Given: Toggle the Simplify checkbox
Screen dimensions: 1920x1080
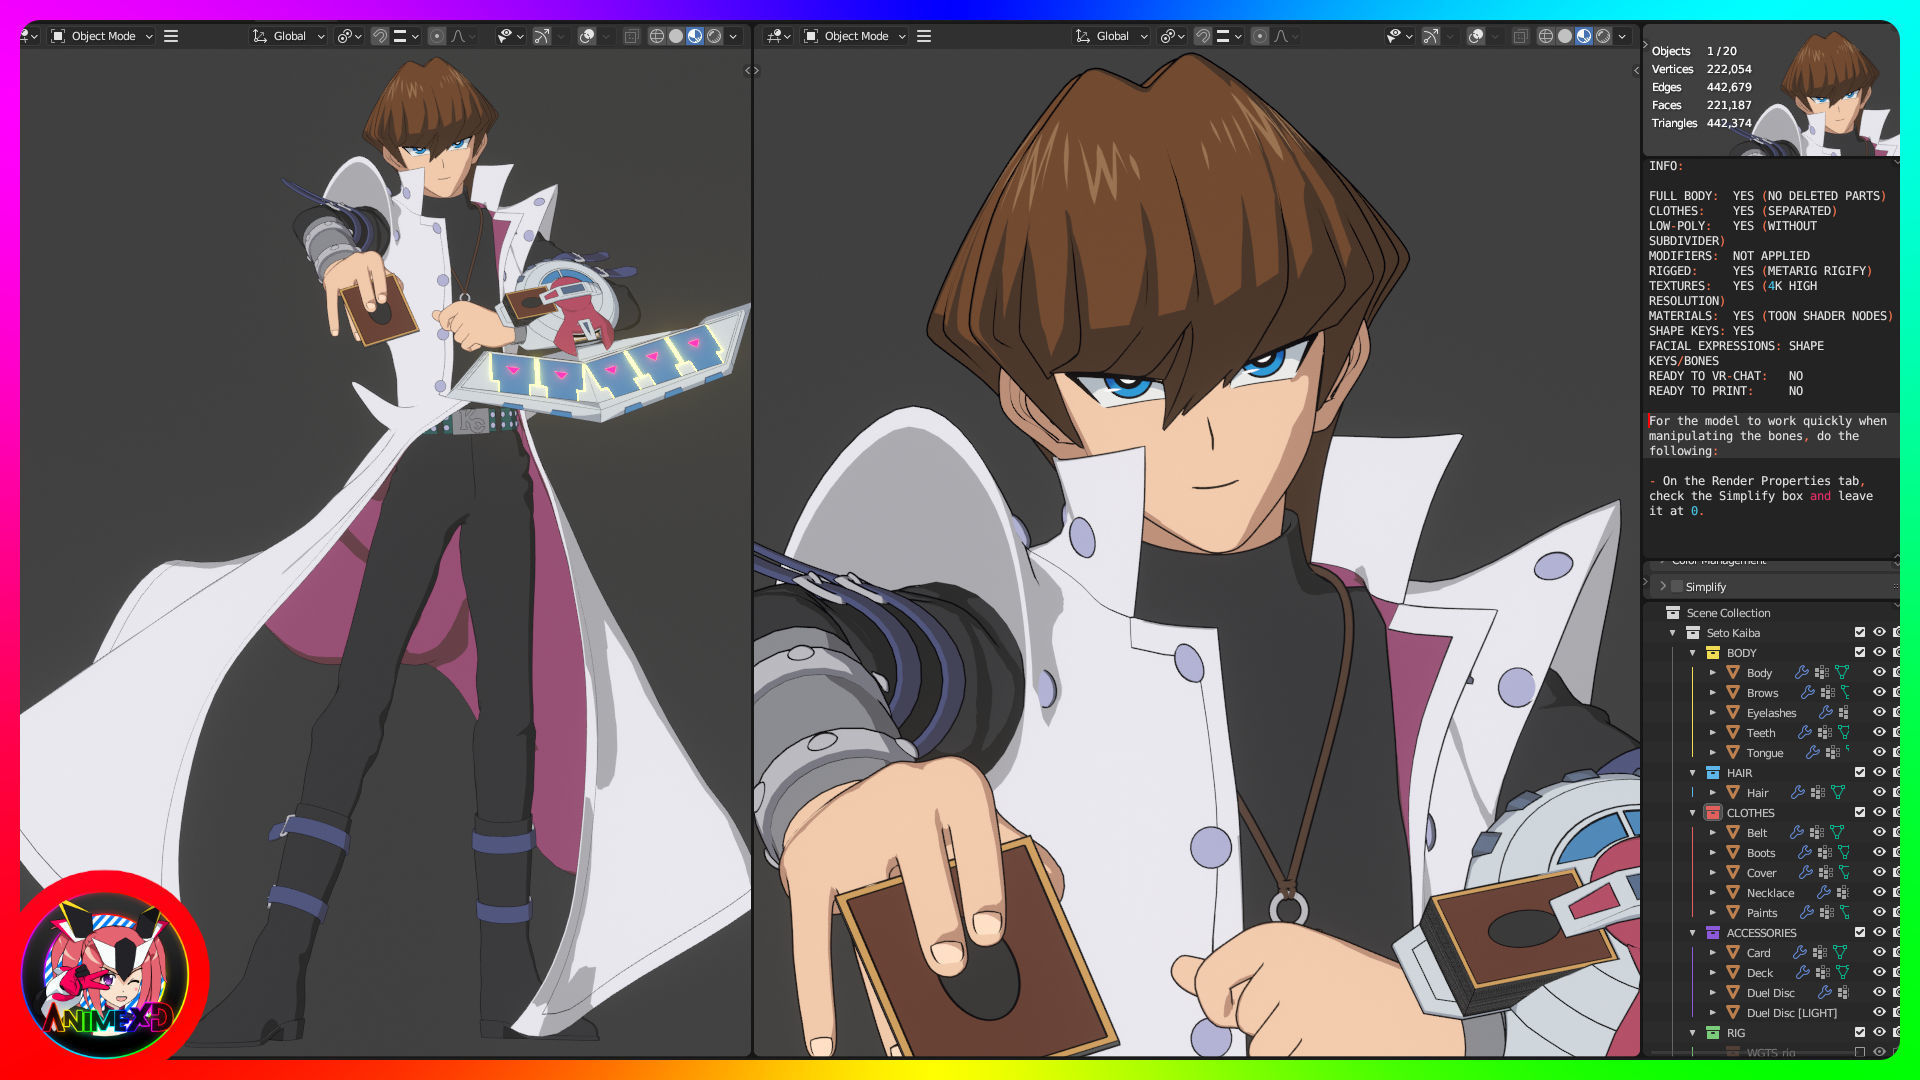Looking at the screenshot, I should 1677,587.
